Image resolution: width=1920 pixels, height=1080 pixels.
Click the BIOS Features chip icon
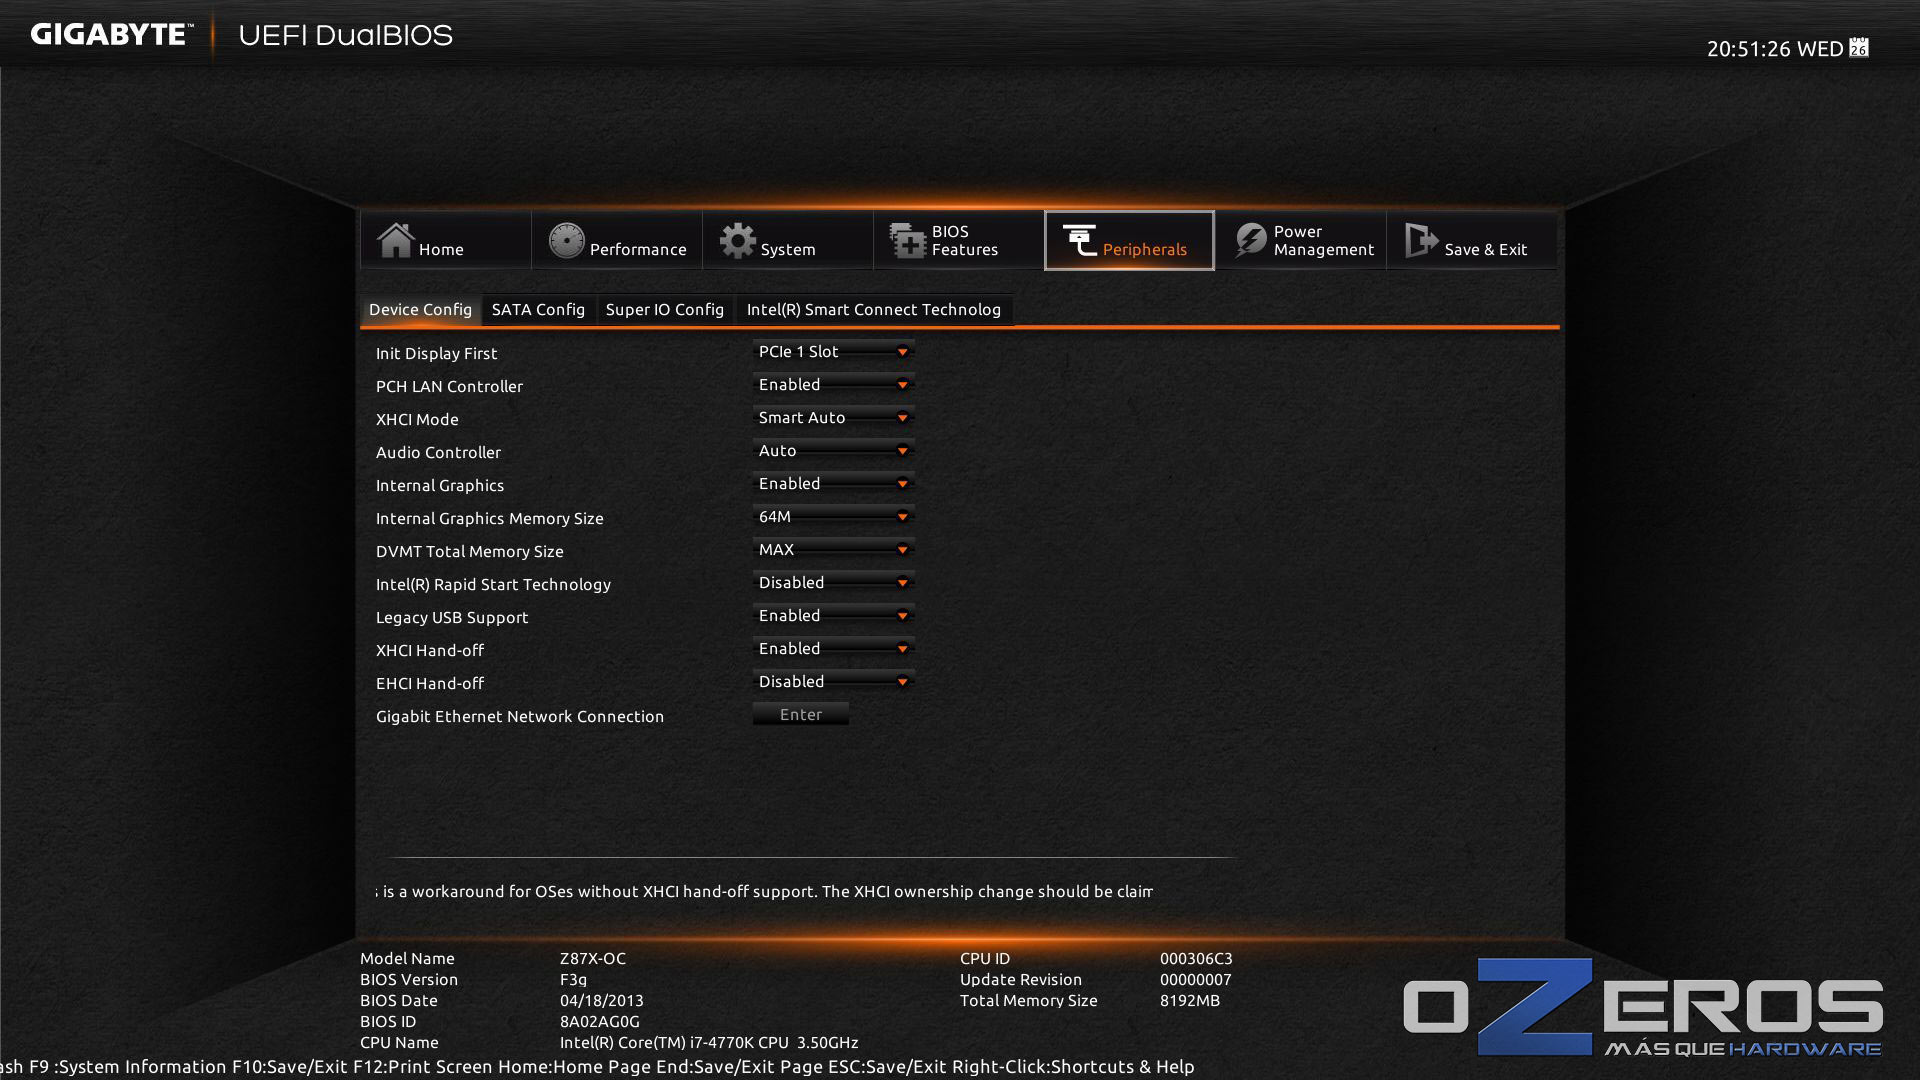click(x=908, y=240)
